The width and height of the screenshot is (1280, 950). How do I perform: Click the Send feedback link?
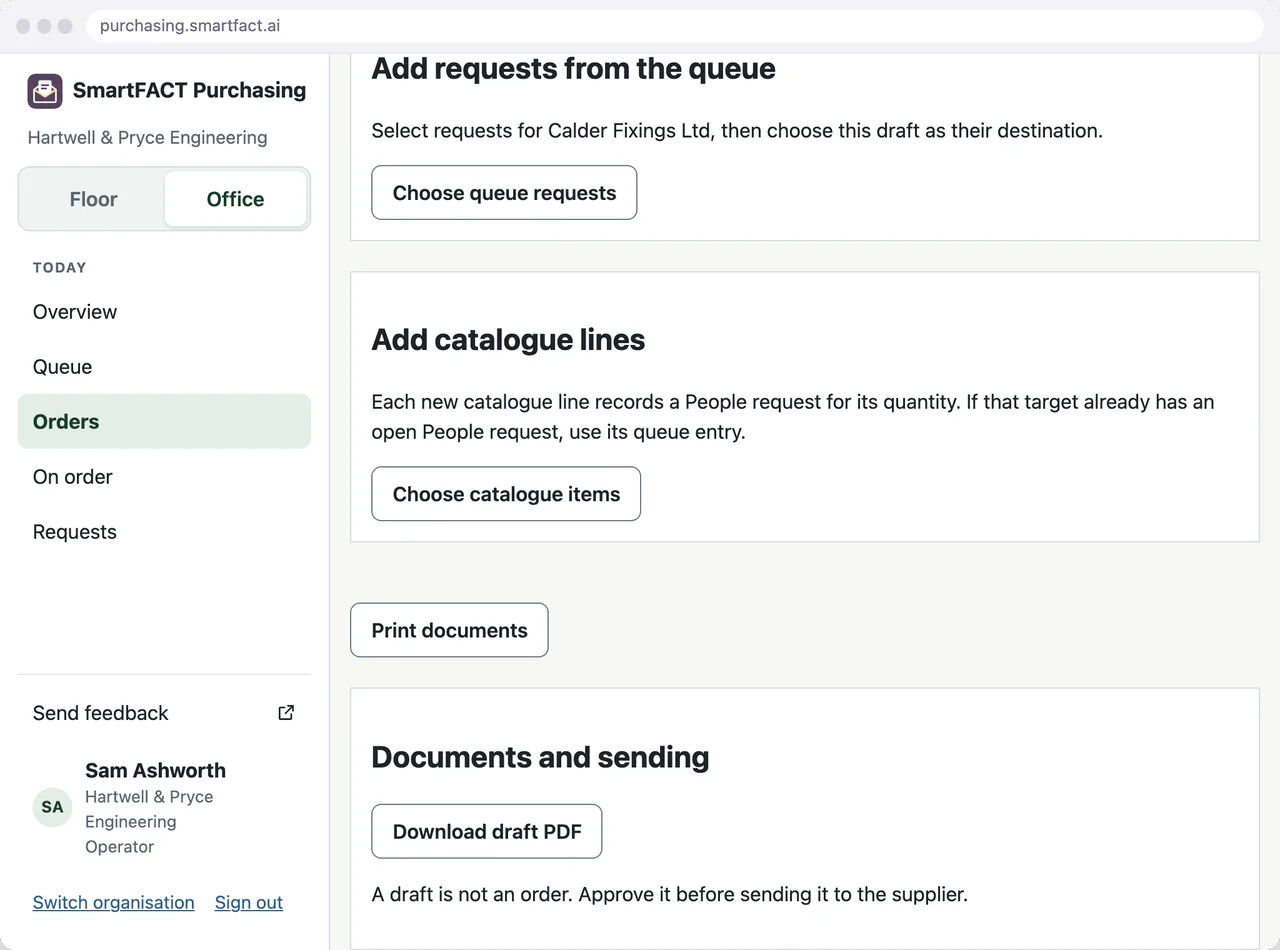coord(164,713)
